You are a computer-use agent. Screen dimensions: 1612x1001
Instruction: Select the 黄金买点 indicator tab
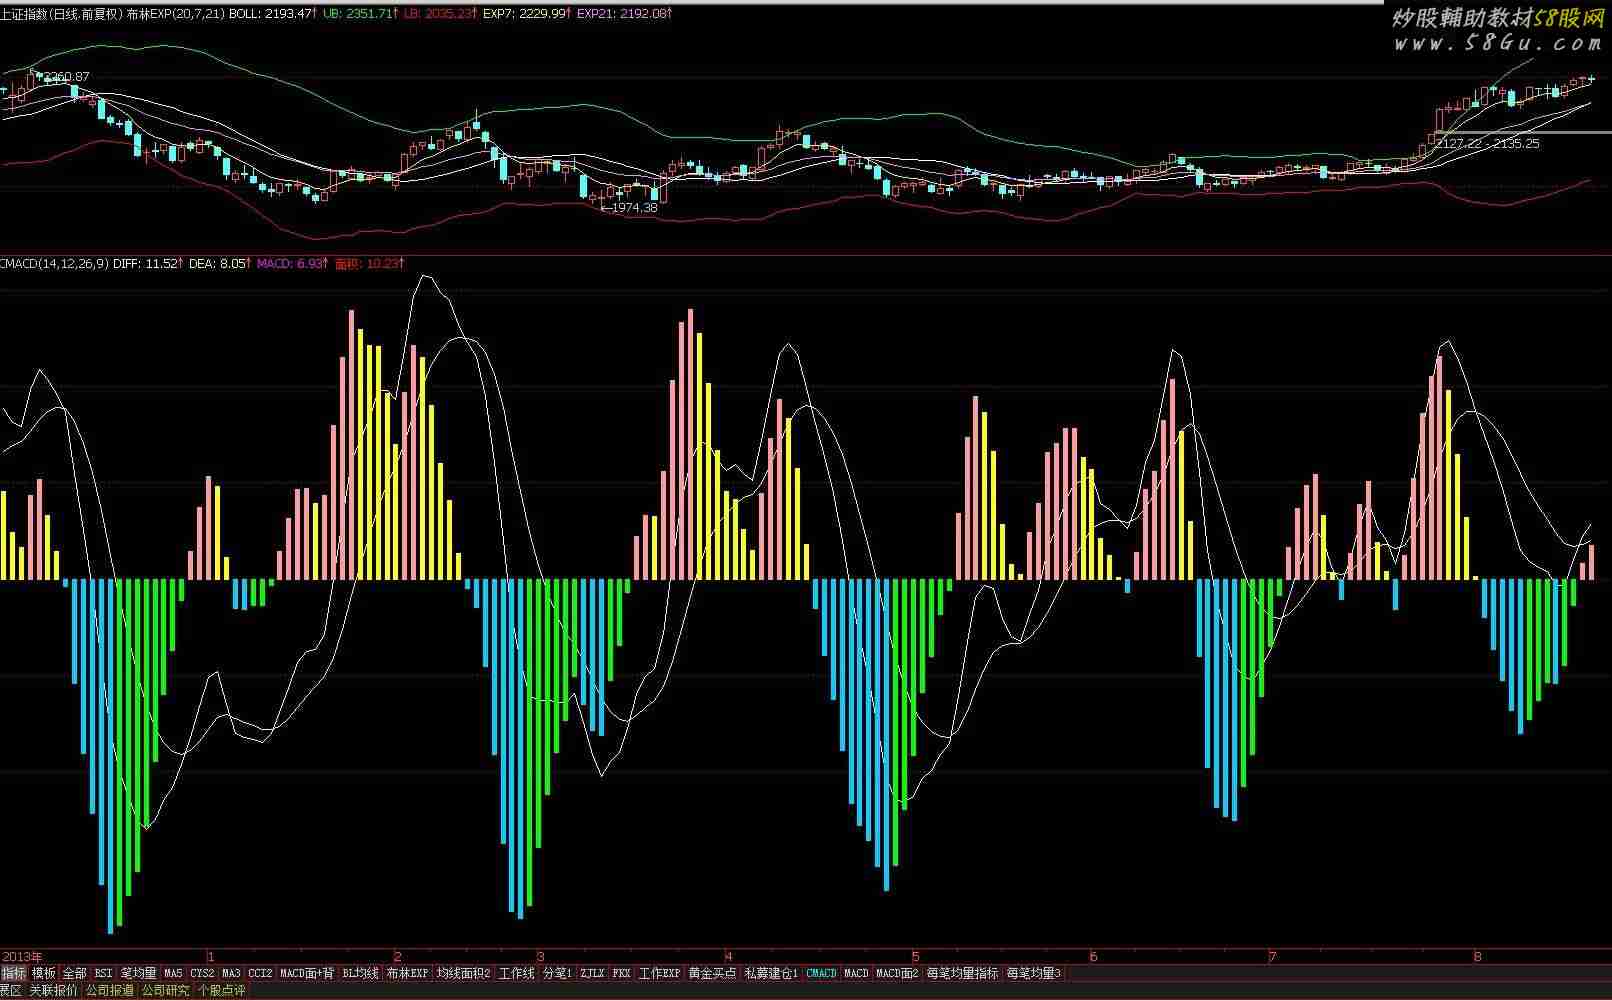(x=712, y=973)
